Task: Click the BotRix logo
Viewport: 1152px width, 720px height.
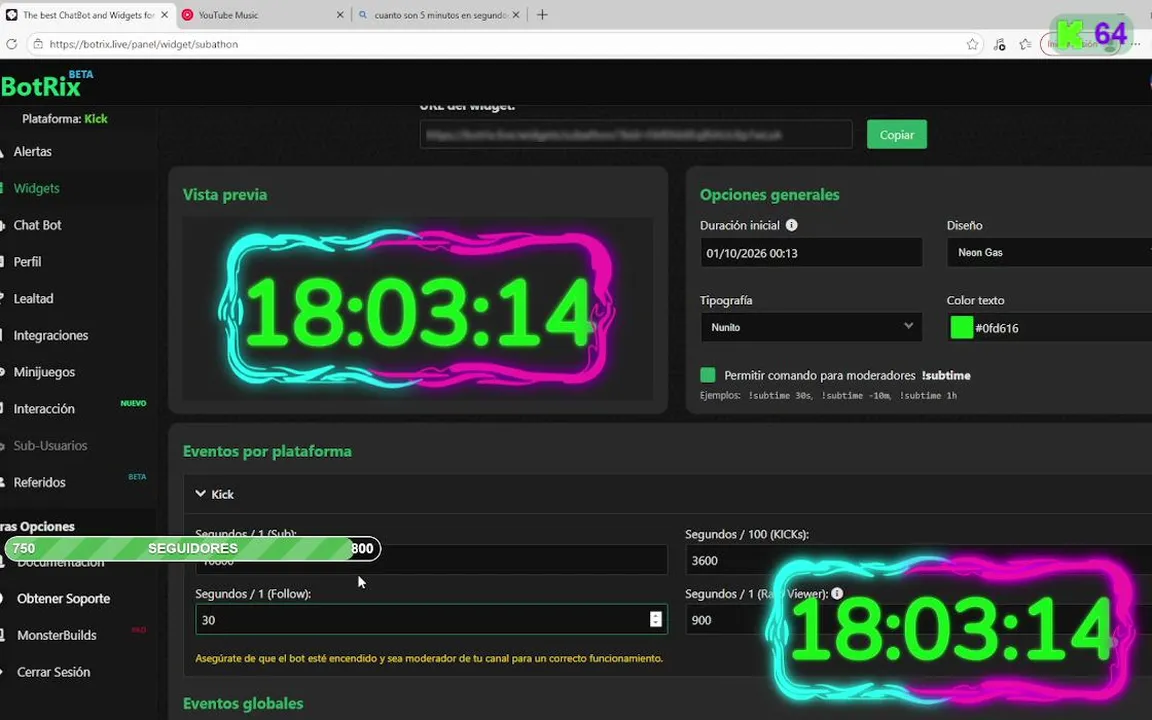Action: 46,84
